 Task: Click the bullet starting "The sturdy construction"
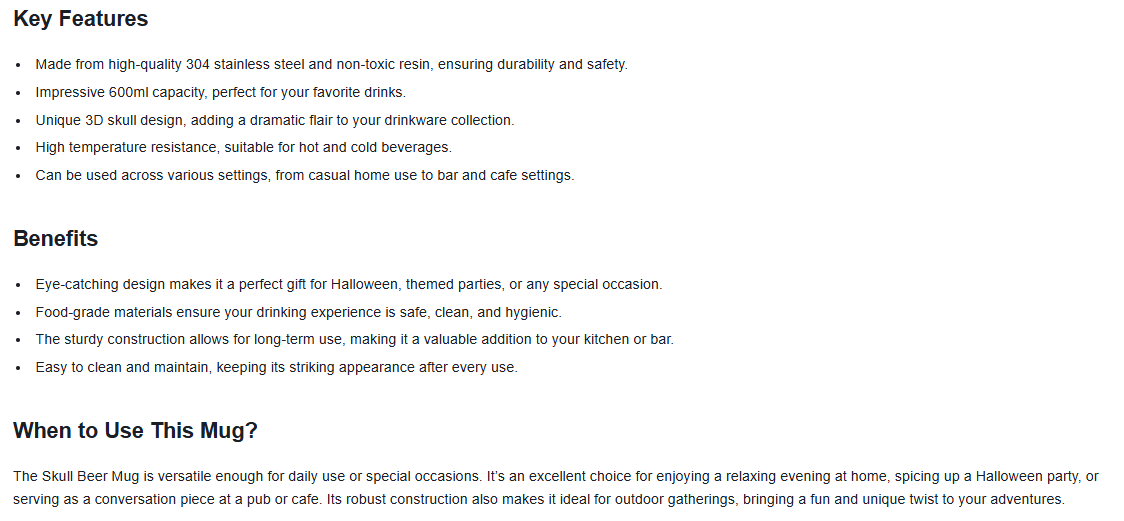pos(354,339)
